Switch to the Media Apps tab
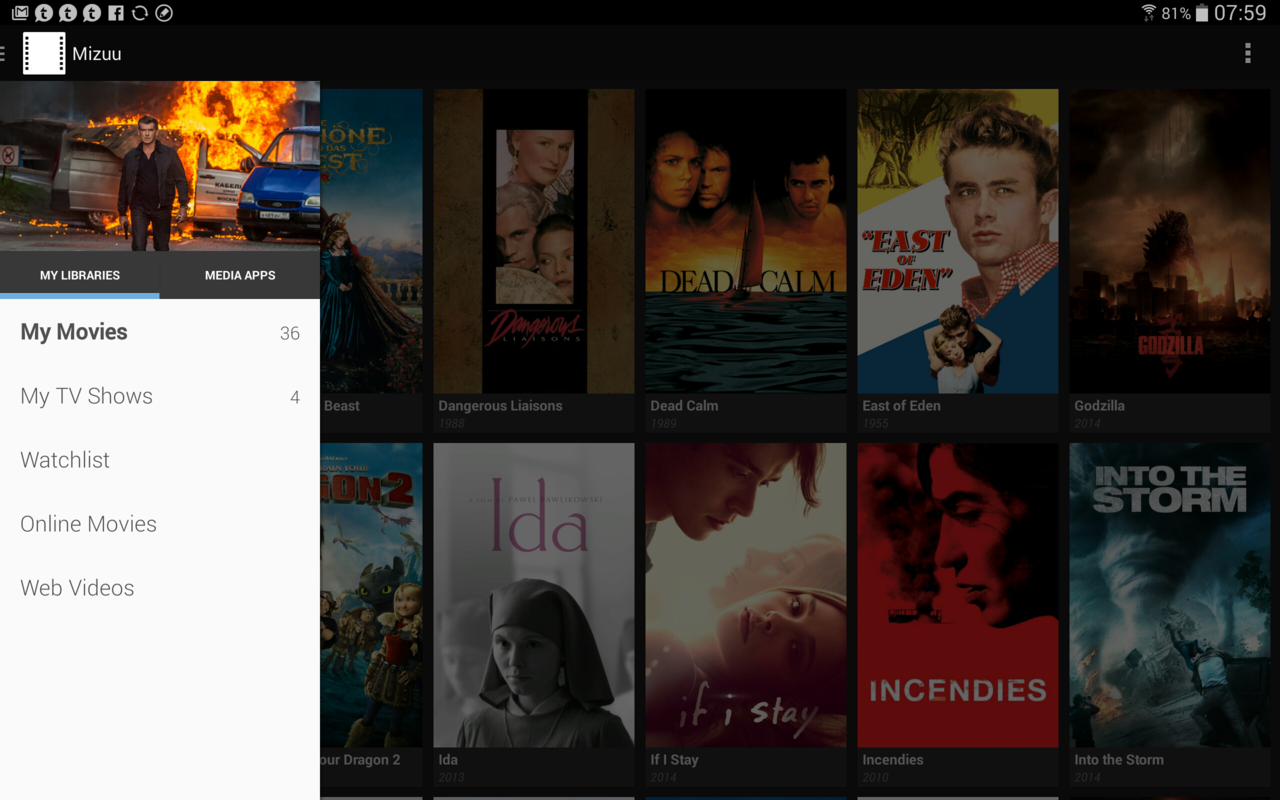This screenshot has height=800, width=1280. (240, 275)
